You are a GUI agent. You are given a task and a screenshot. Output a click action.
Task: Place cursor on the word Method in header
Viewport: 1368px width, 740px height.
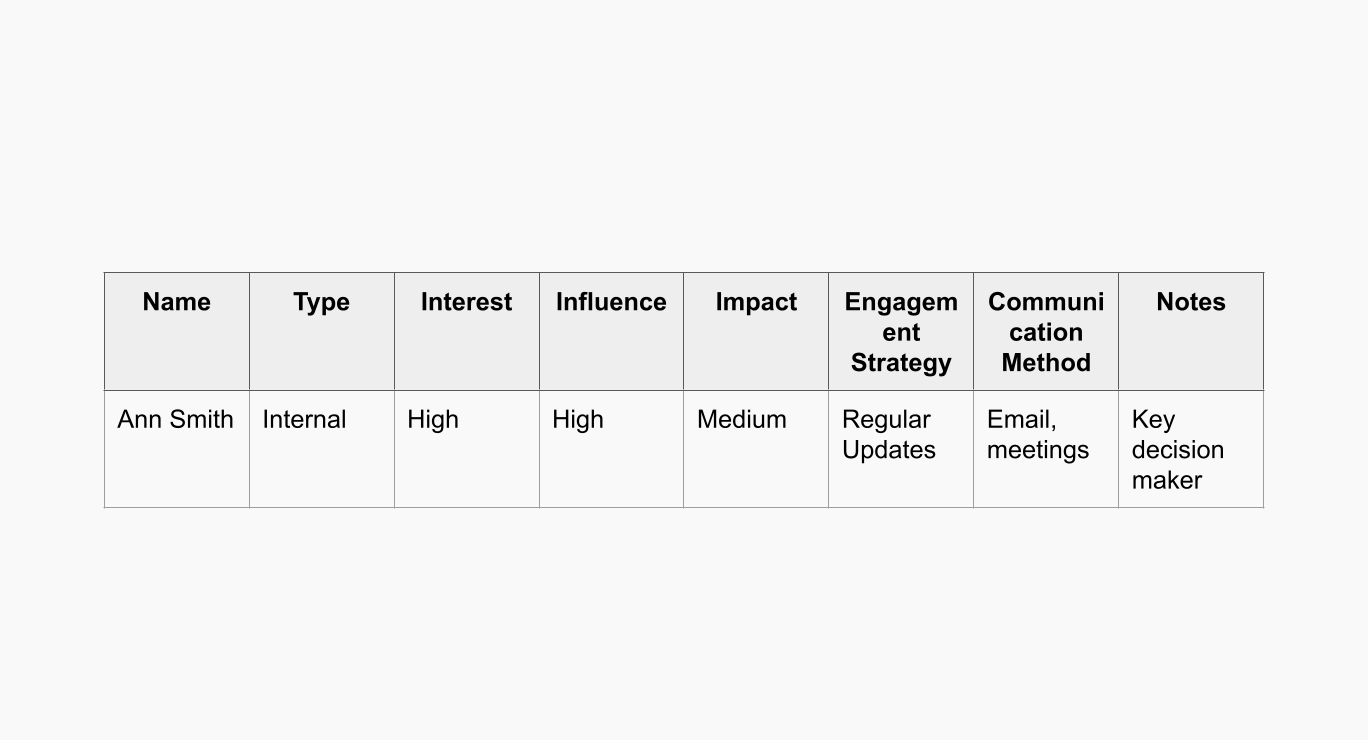pyautogui.click(x=1045, y=362)
